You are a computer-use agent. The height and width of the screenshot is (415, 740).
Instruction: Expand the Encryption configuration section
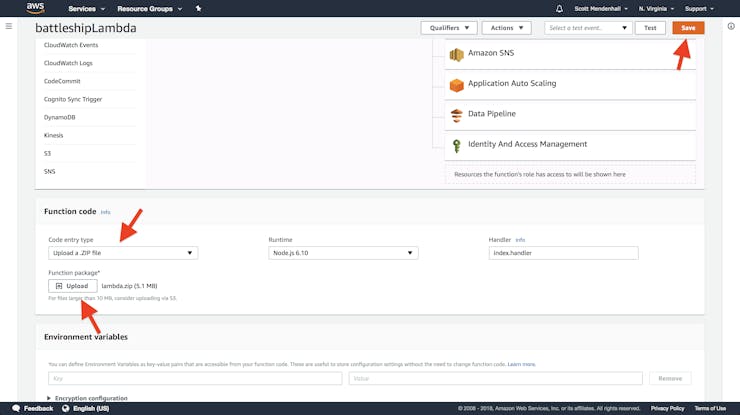87,398
